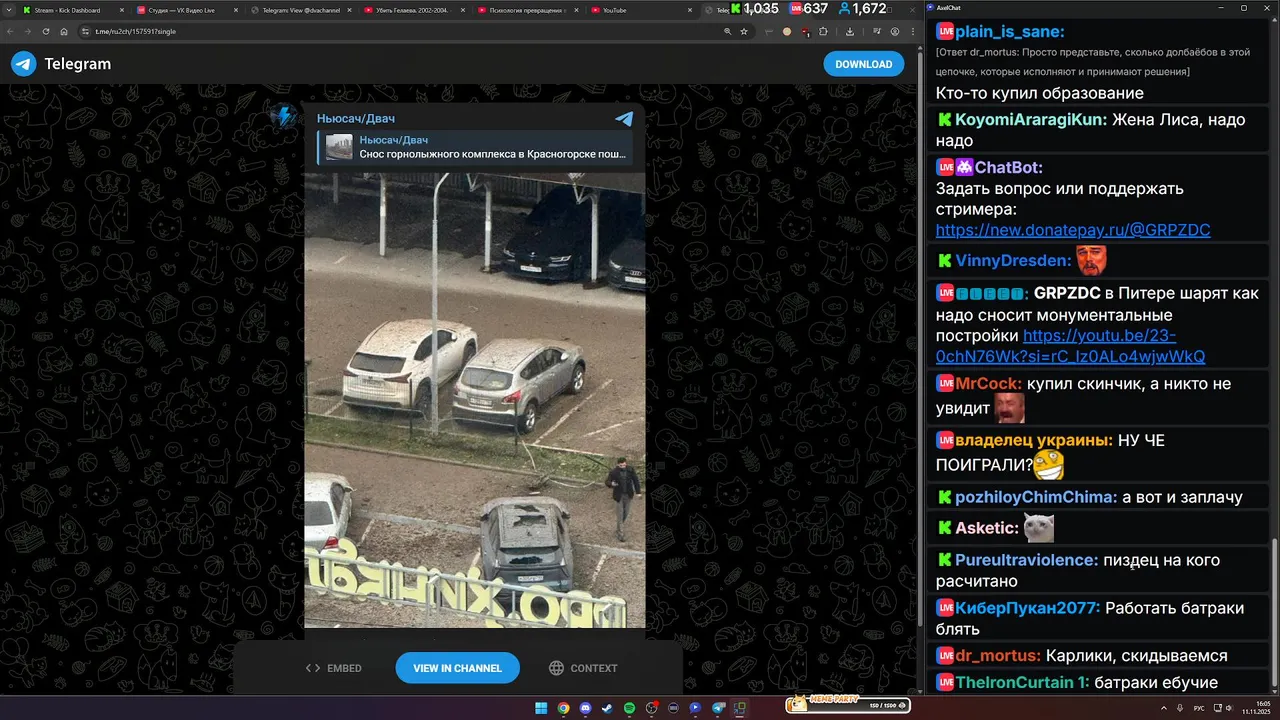Open the Ньюсач/Двач channel name link
1280x720 pixels.
coord(356,118)
